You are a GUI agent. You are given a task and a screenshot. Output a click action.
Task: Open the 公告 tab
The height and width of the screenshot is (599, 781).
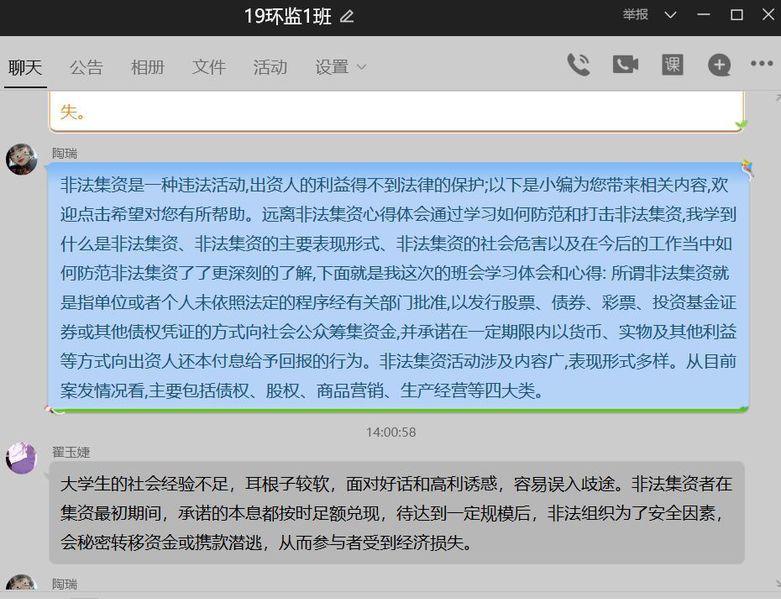(86, 67)
